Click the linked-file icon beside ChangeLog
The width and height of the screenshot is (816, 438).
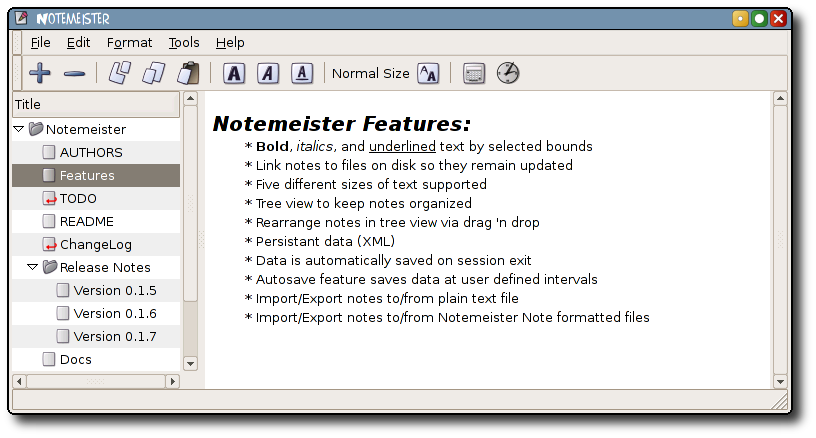click(49, 244)
